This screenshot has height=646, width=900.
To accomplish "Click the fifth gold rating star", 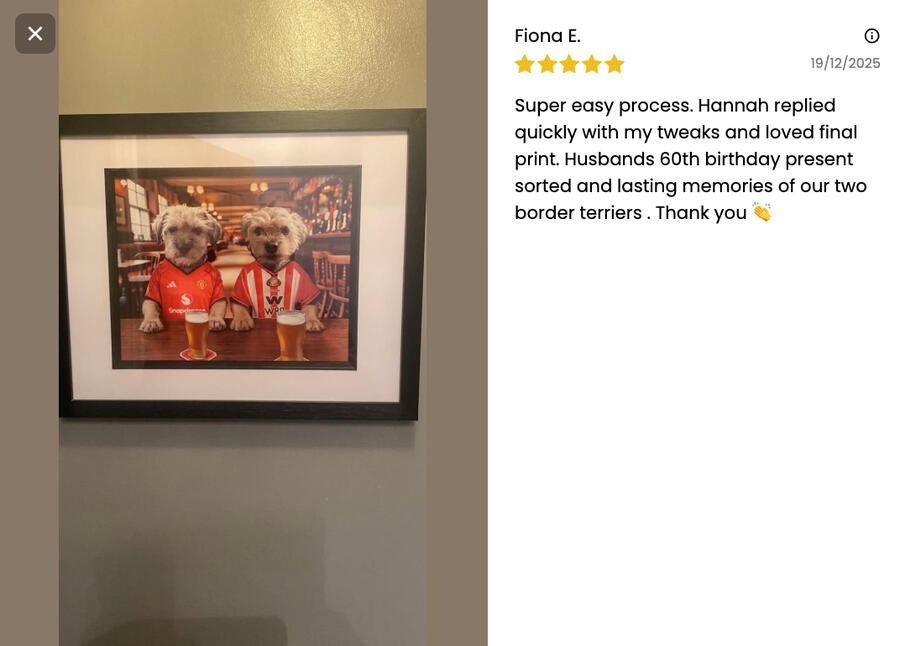I will pyautogui.click(x=614, y=64).
